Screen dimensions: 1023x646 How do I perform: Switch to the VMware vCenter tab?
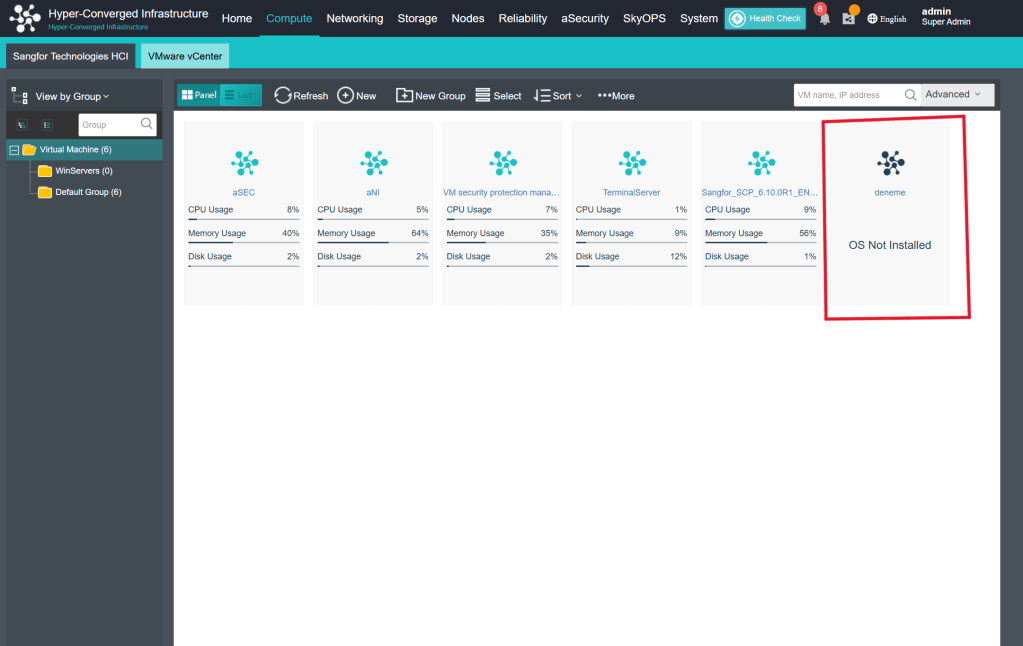coord(185,56)
